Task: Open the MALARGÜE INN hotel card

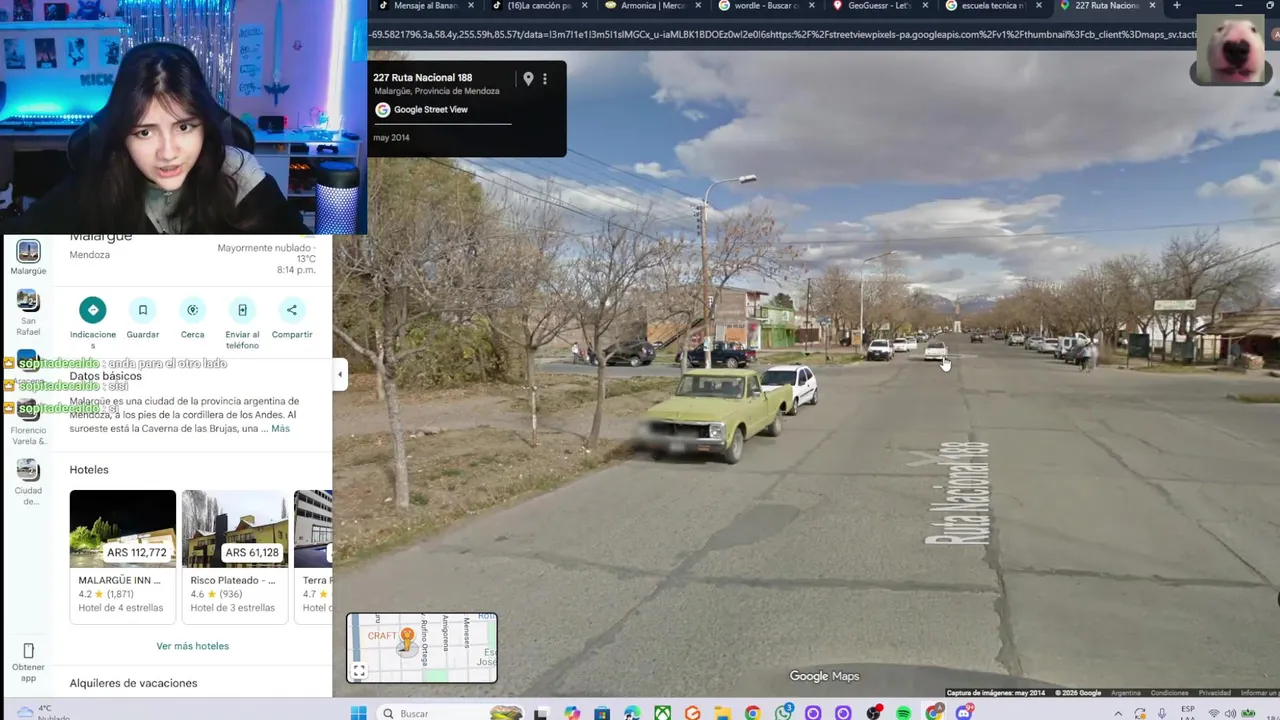Action: (x=123, y=556)
